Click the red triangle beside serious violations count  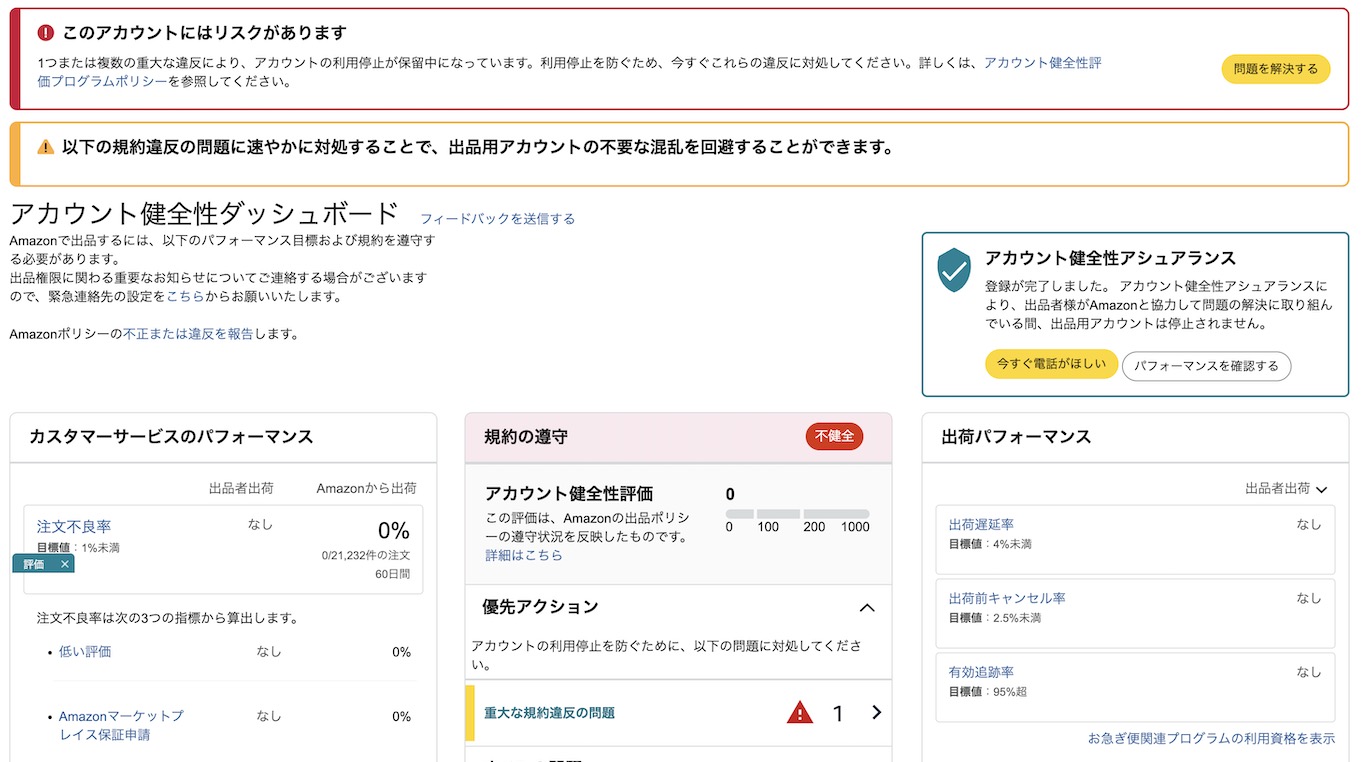[800, 713]
